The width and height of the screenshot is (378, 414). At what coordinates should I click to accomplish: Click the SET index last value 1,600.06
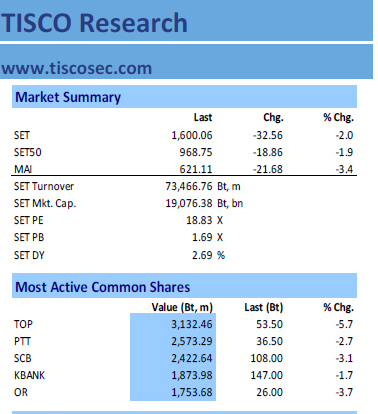click(x=192, y=135)
